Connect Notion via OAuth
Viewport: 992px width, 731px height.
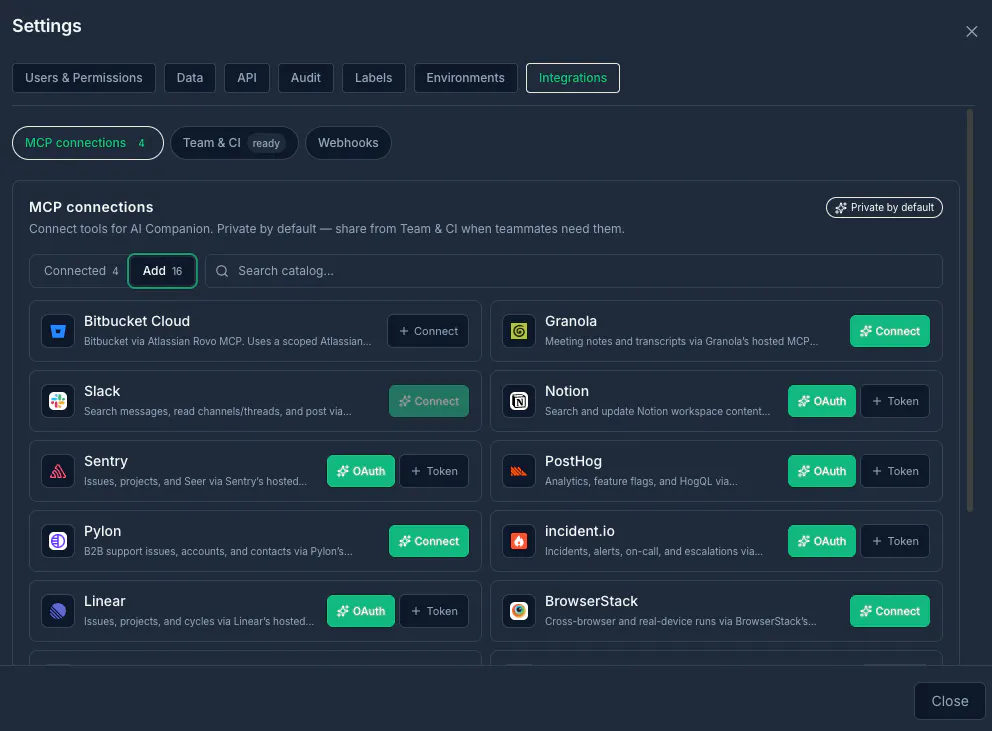[x=821, y=401]
